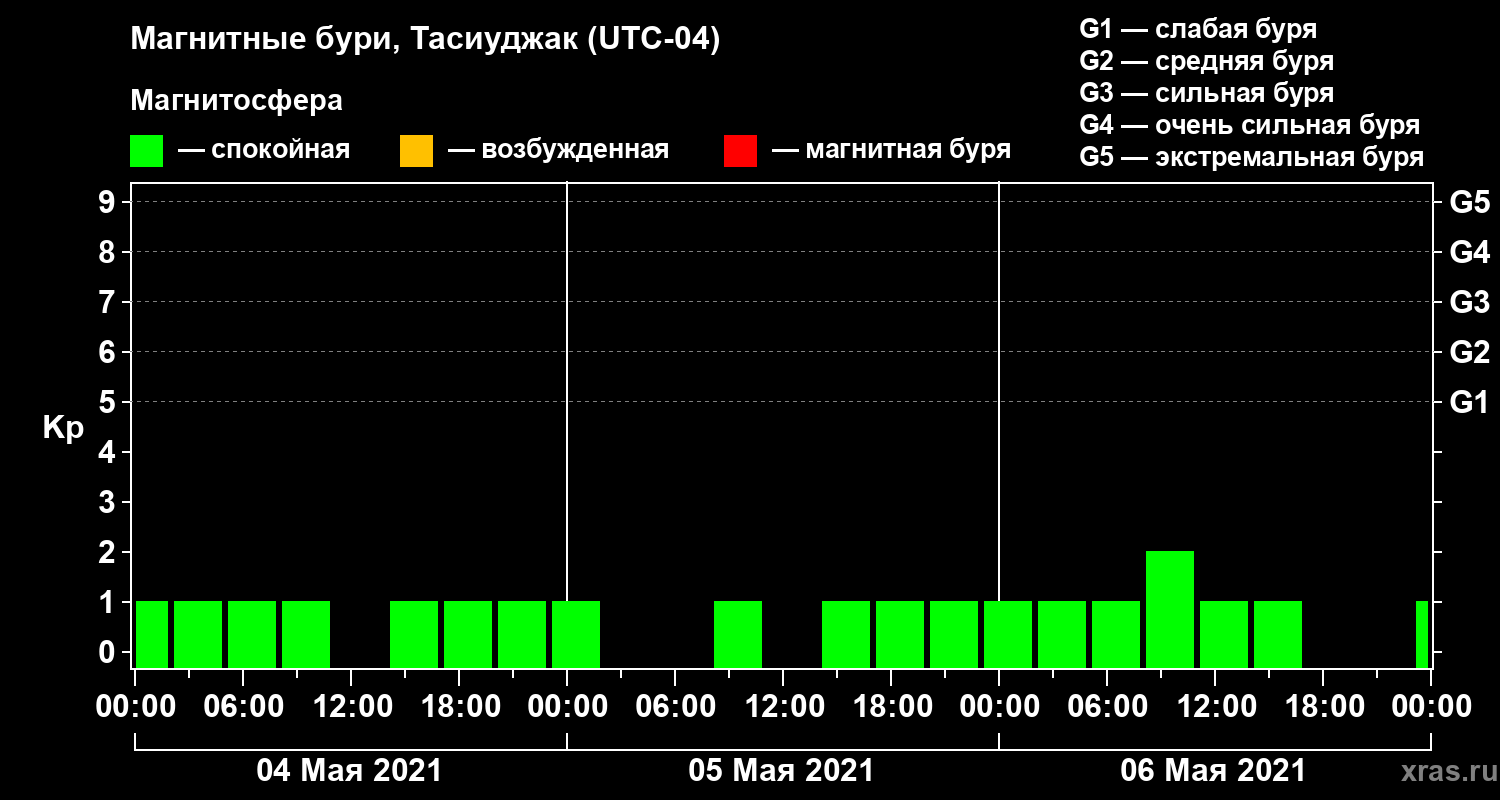Click the 12:00 time label under 05 Мая
1500x800 pixels.
pyautogui.click(x=783, y=707)
